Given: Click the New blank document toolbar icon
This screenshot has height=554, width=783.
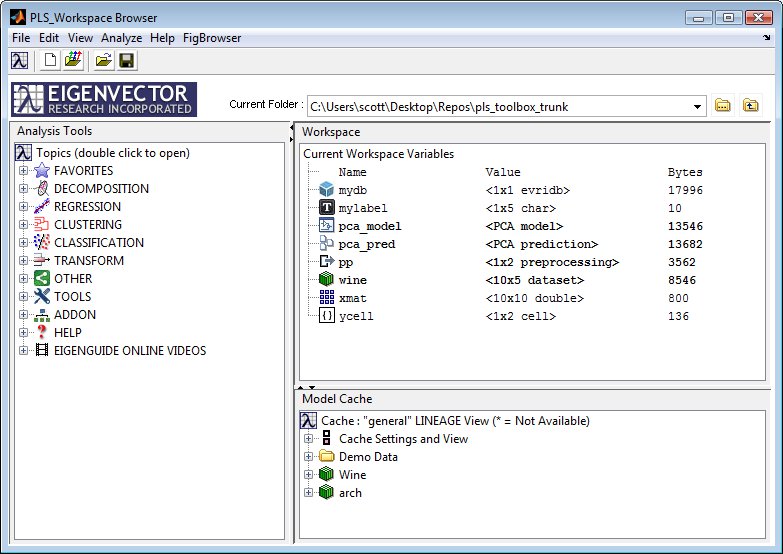Looking at the screenshot, I should click(x=50, y=61).
